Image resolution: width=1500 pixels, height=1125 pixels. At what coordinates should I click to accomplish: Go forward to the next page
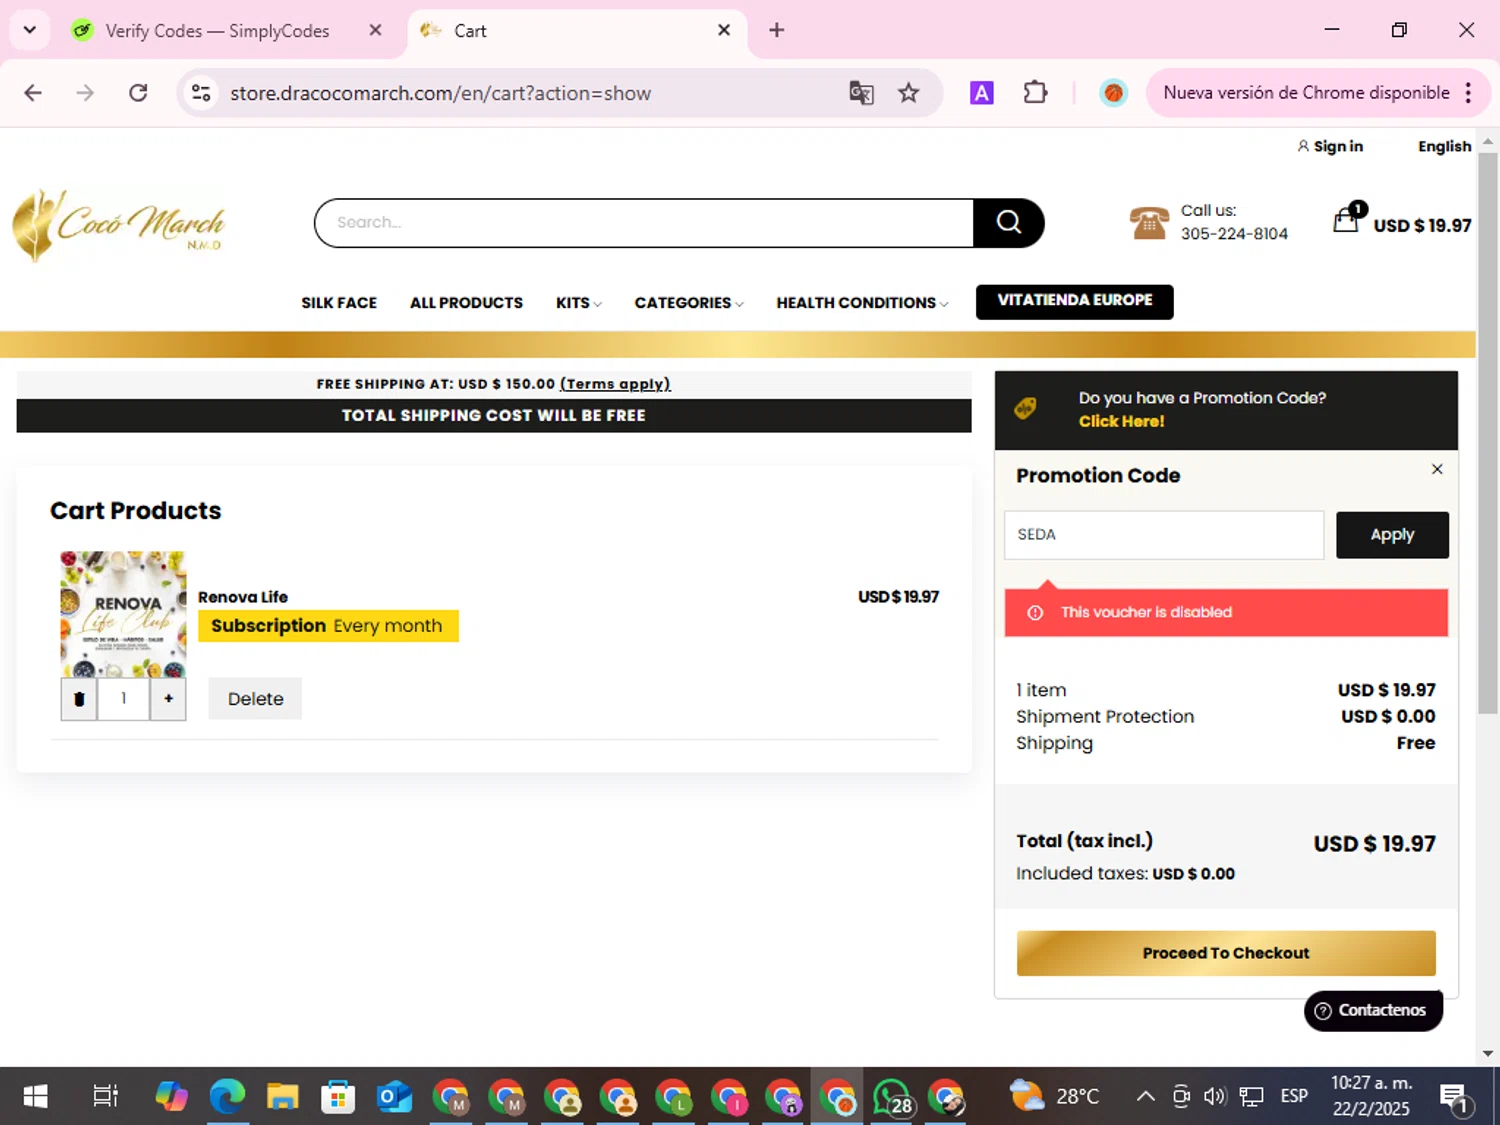click(85, 93)
